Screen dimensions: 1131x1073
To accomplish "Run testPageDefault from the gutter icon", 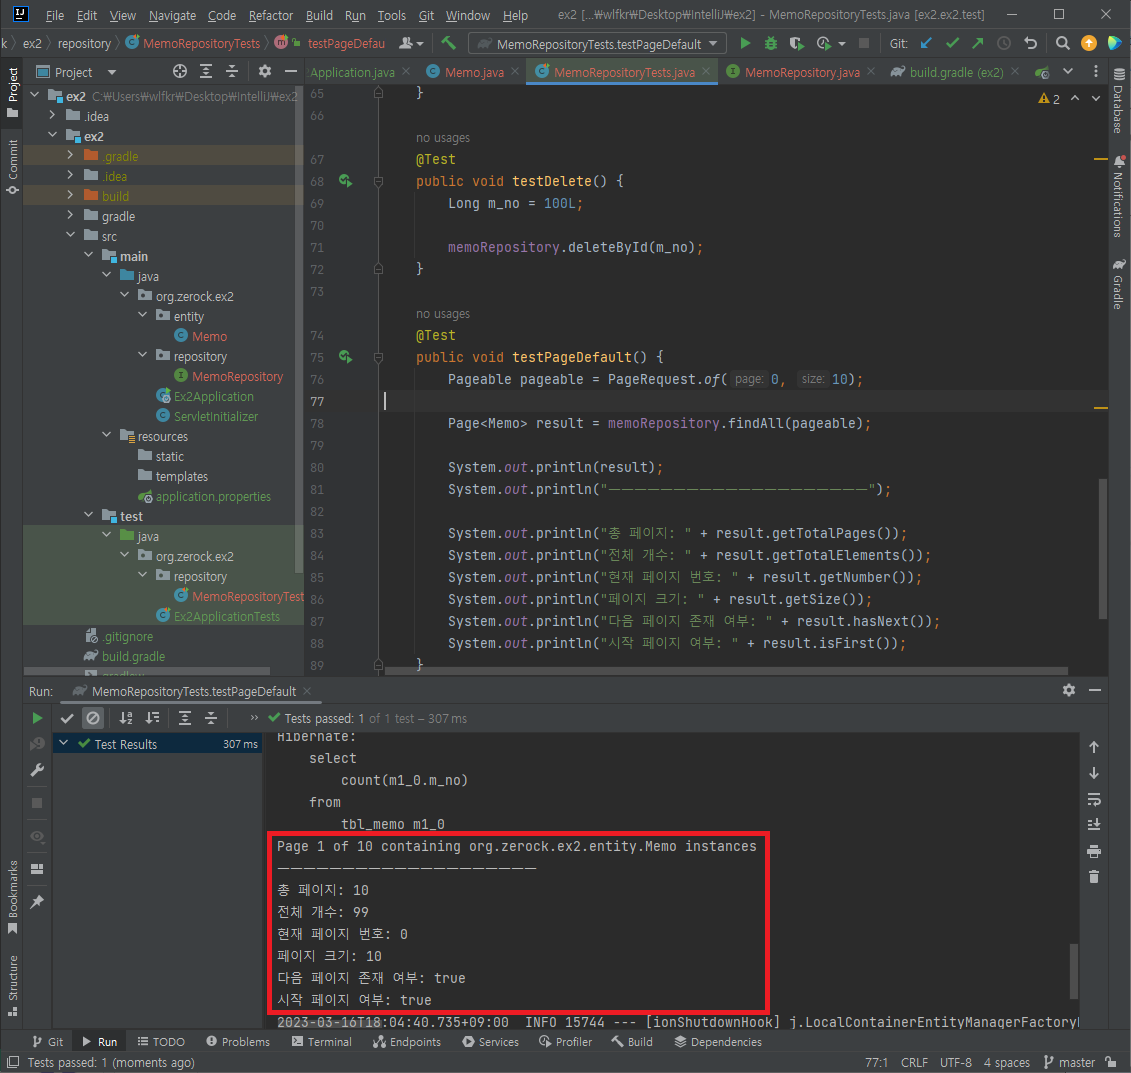I will (346, 357).
